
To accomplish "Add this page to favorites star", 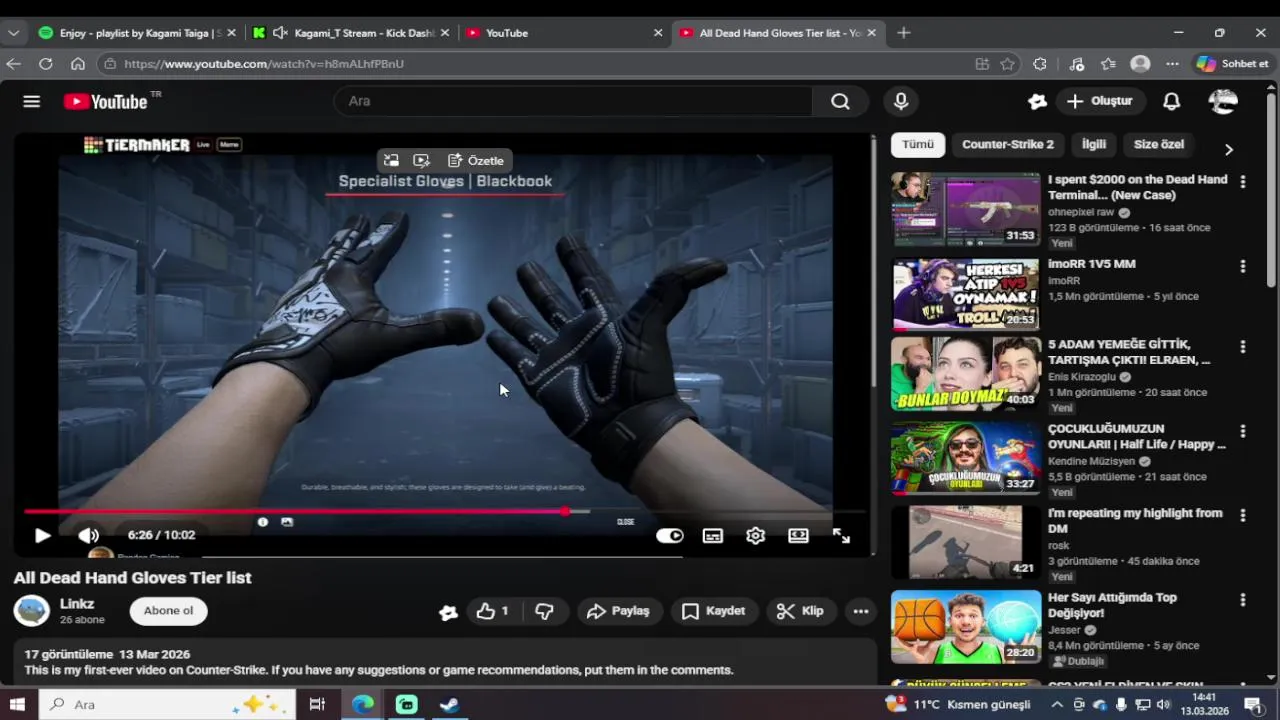I will click(x=1008, y=63).
